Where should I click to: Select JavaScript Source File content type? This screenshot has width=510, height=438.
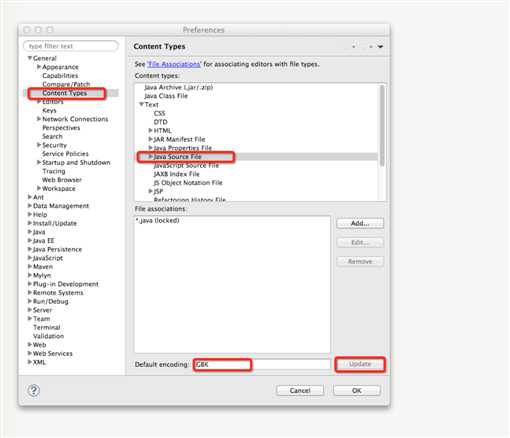186,165
